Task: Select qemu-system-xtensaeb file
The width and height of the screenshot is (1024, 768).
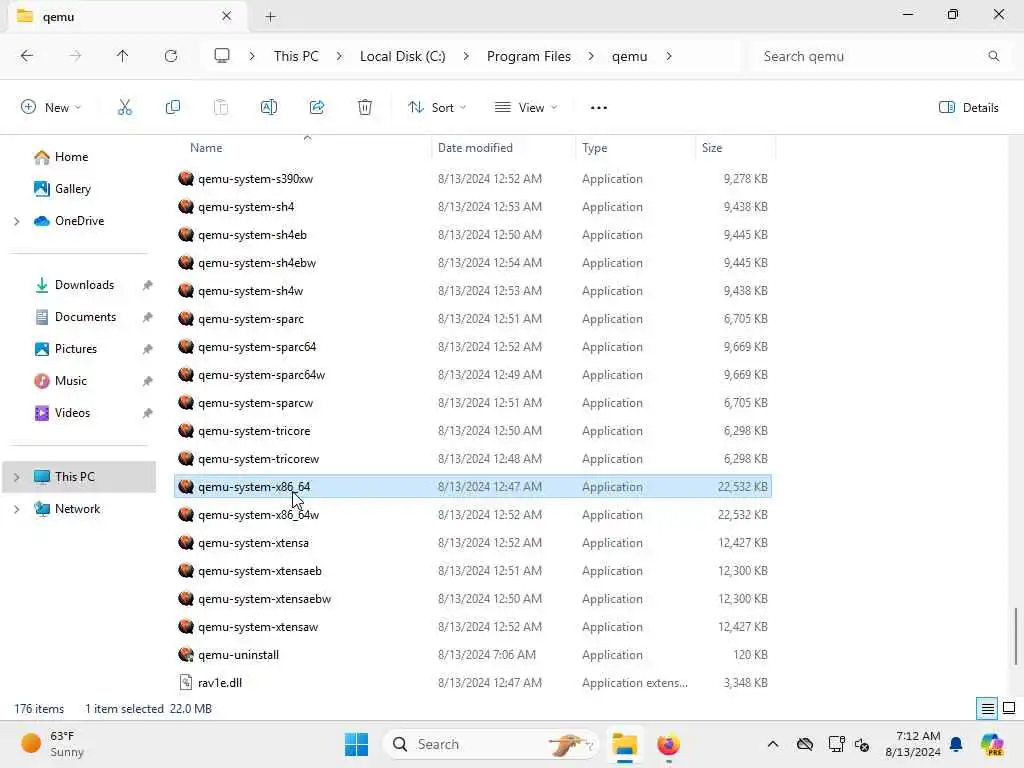Action: pyautogui.click(x=473, y=571)
